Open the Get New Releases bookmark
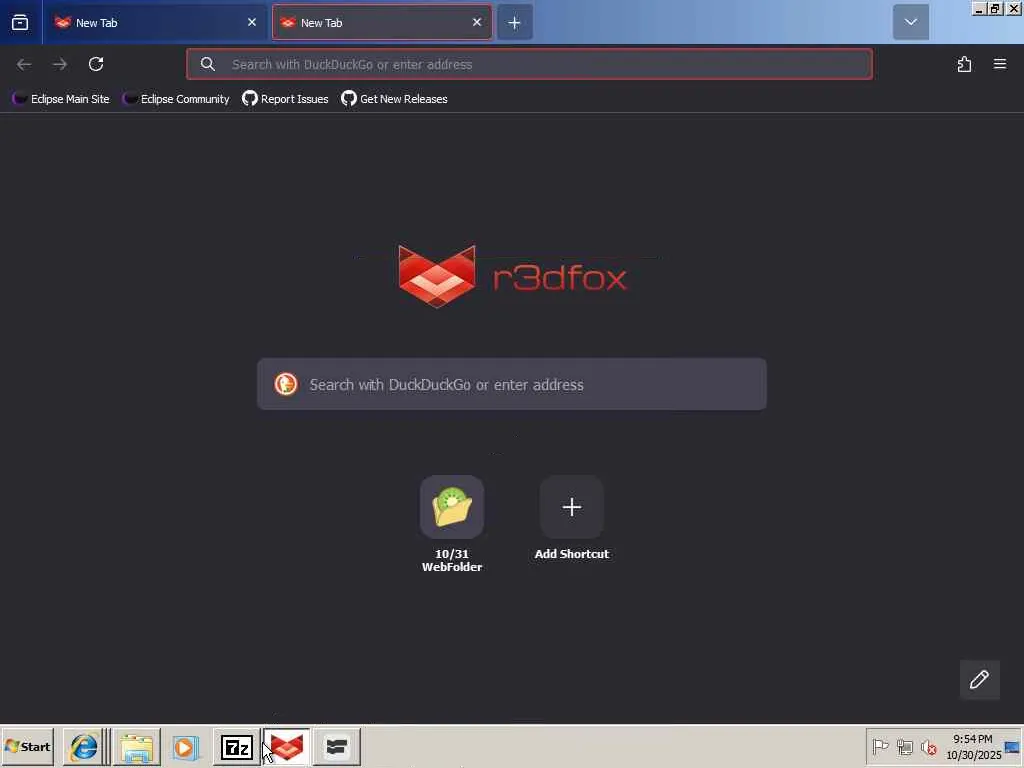The width and height of the screenshot is (1024, 768). (394, 99)
